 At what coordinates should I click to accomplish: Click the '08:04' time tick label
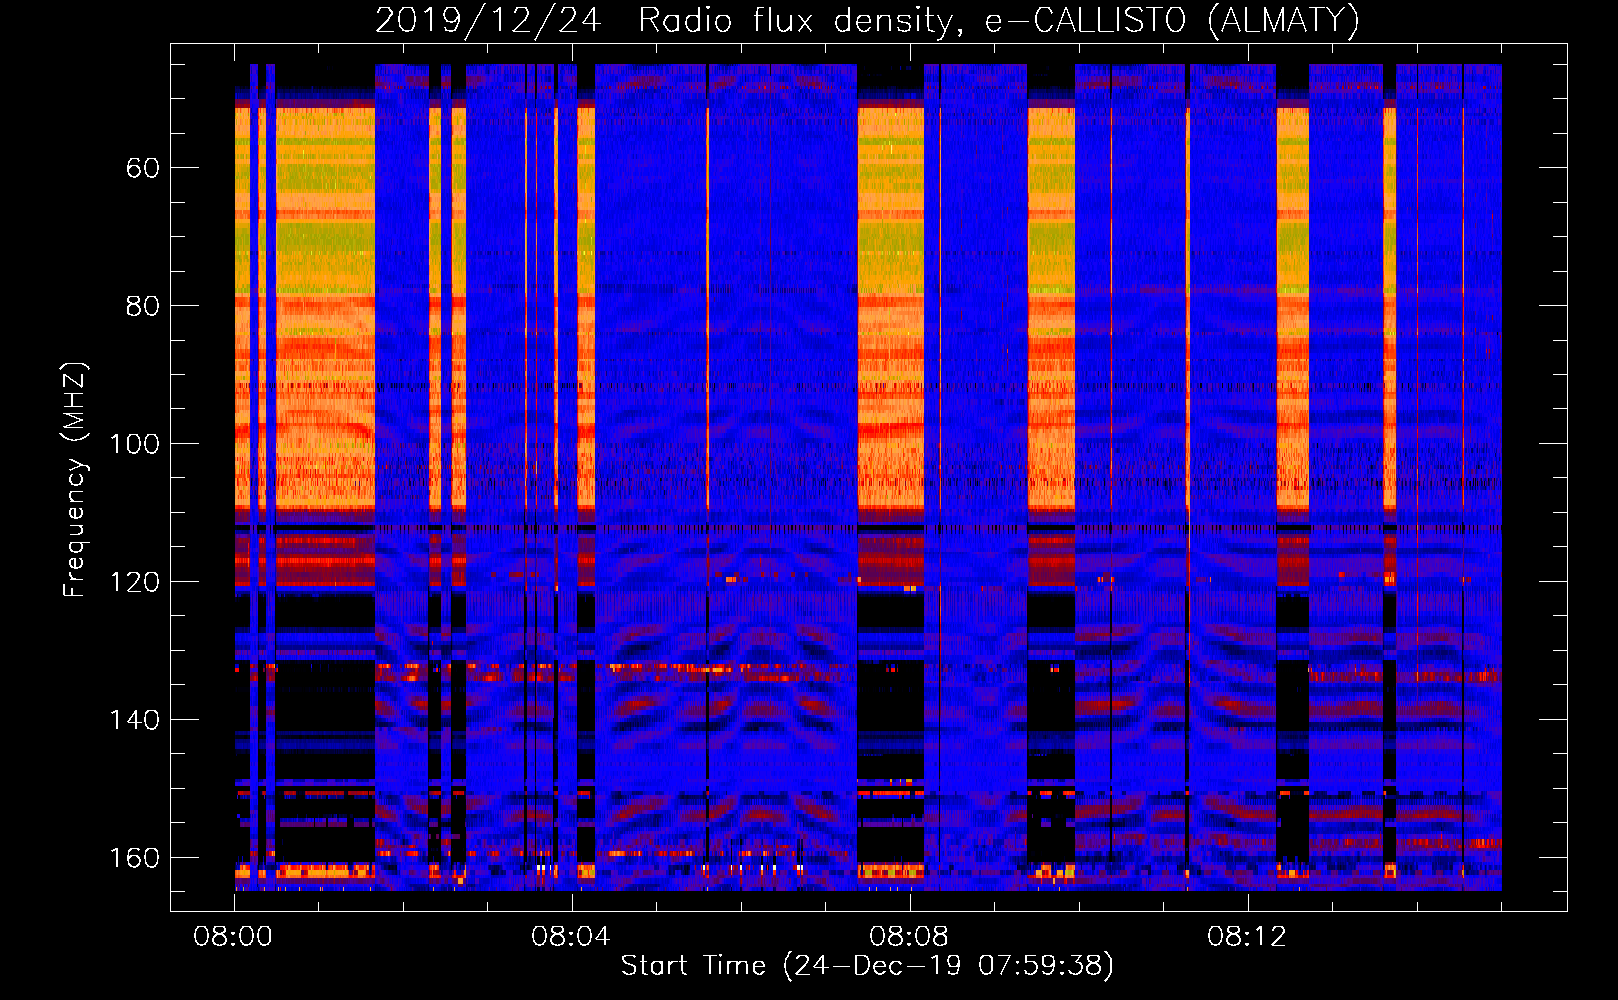[571, 937]
